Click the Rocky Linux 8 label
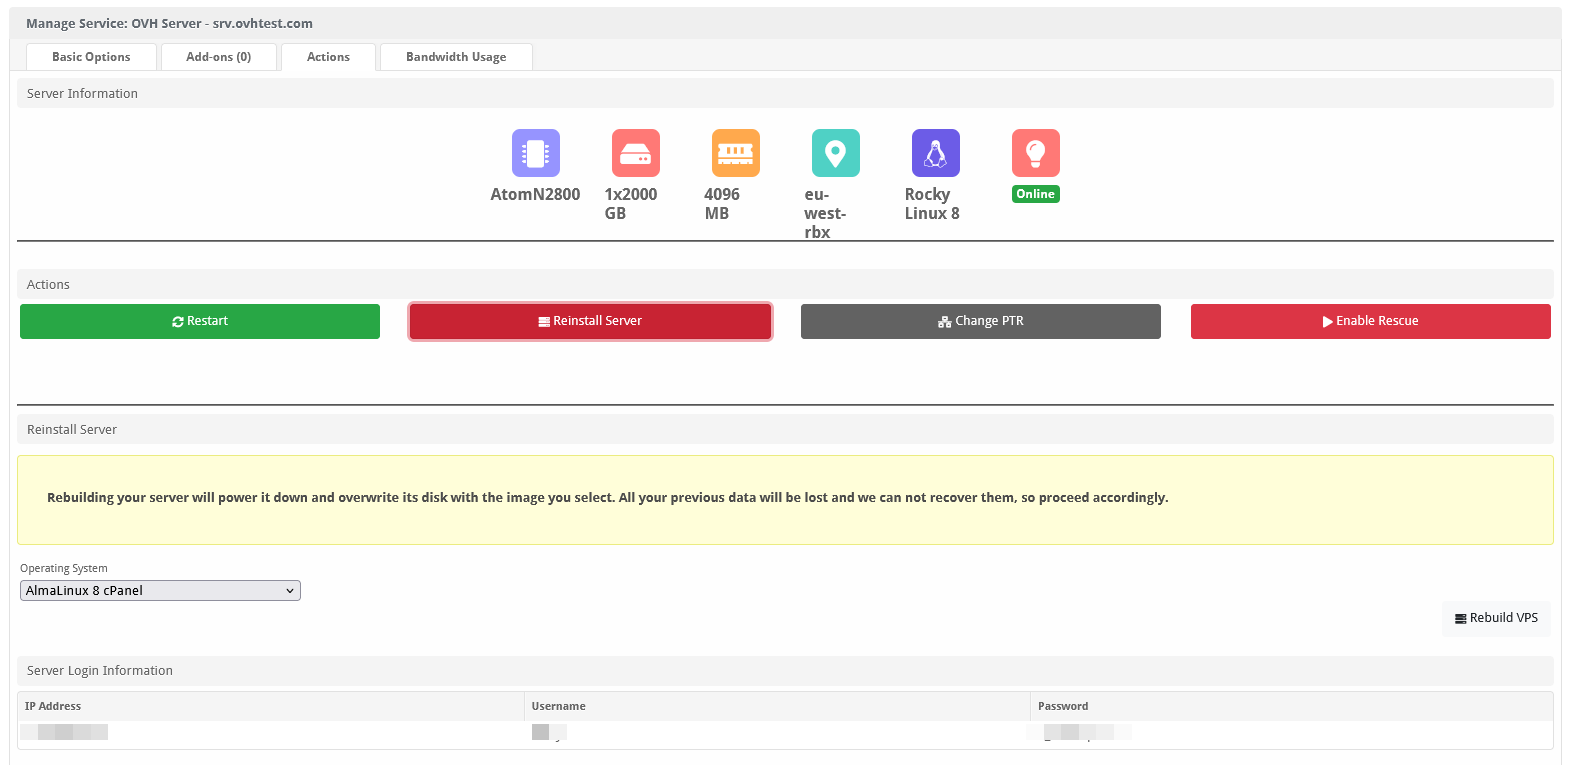The width and height of the screenshot is (1570, 765). (932, 204)
